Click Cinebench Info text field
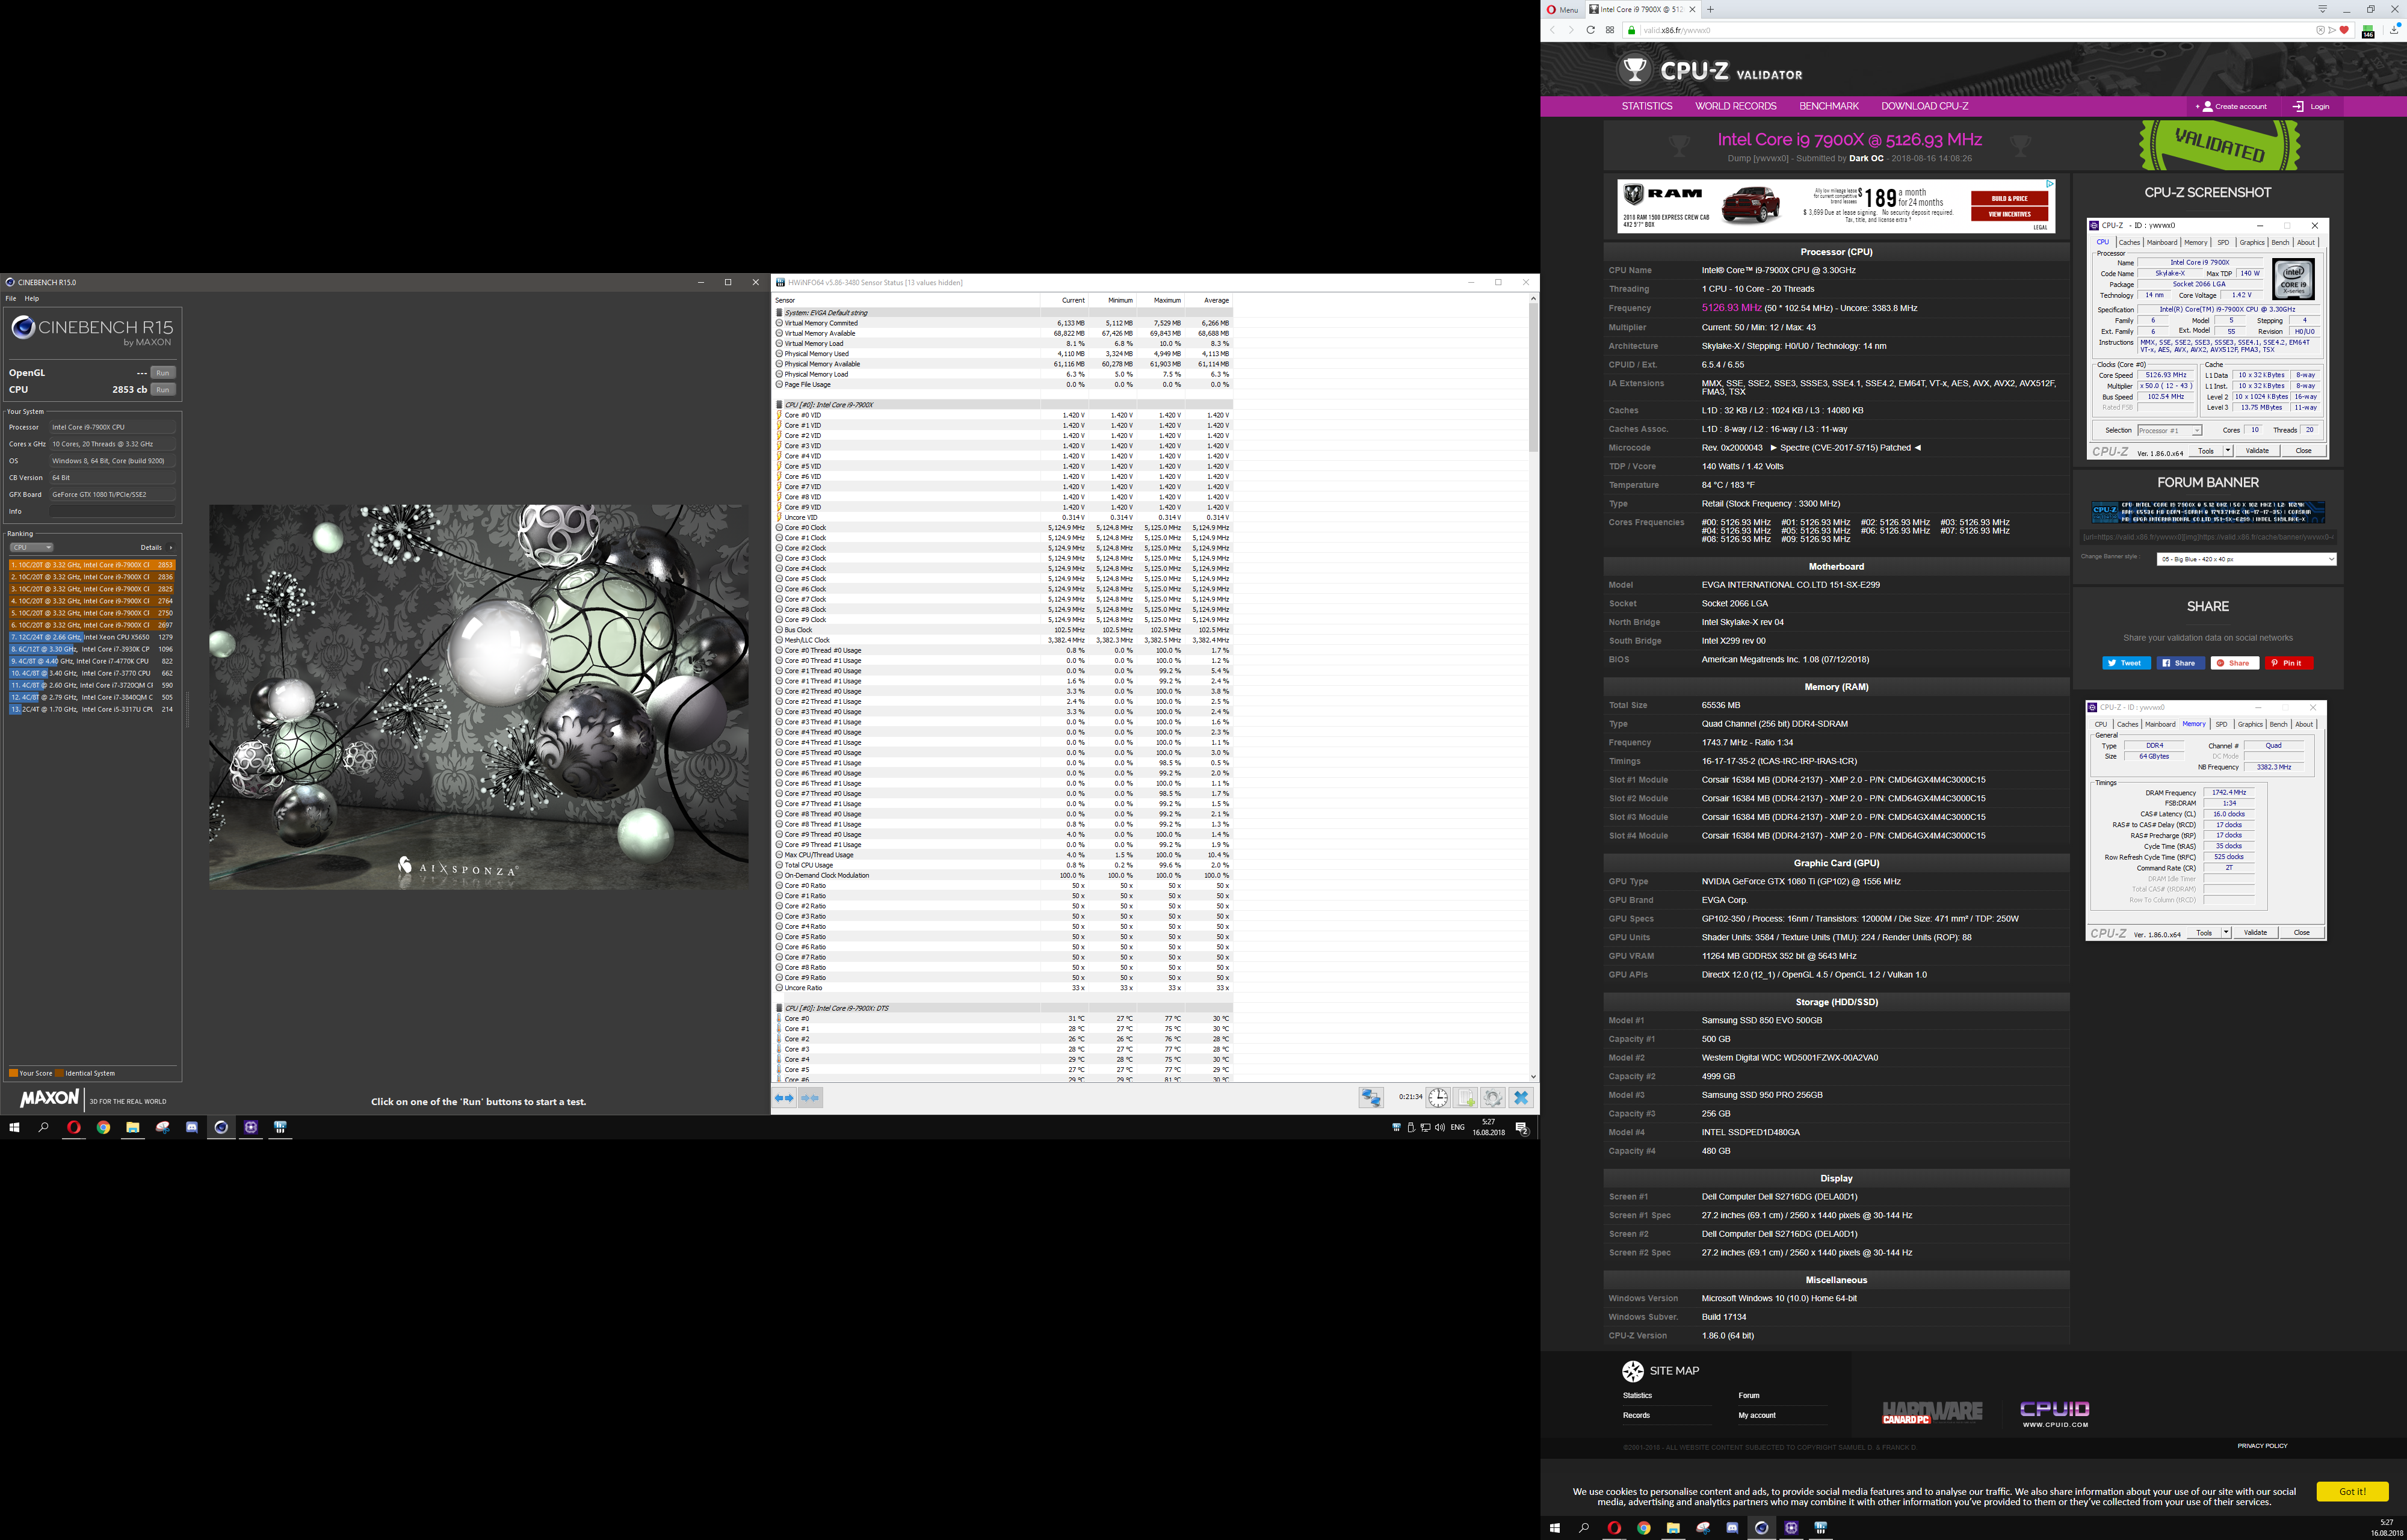The width and height of the screenshot is (2407, 1540). [113, 511]
